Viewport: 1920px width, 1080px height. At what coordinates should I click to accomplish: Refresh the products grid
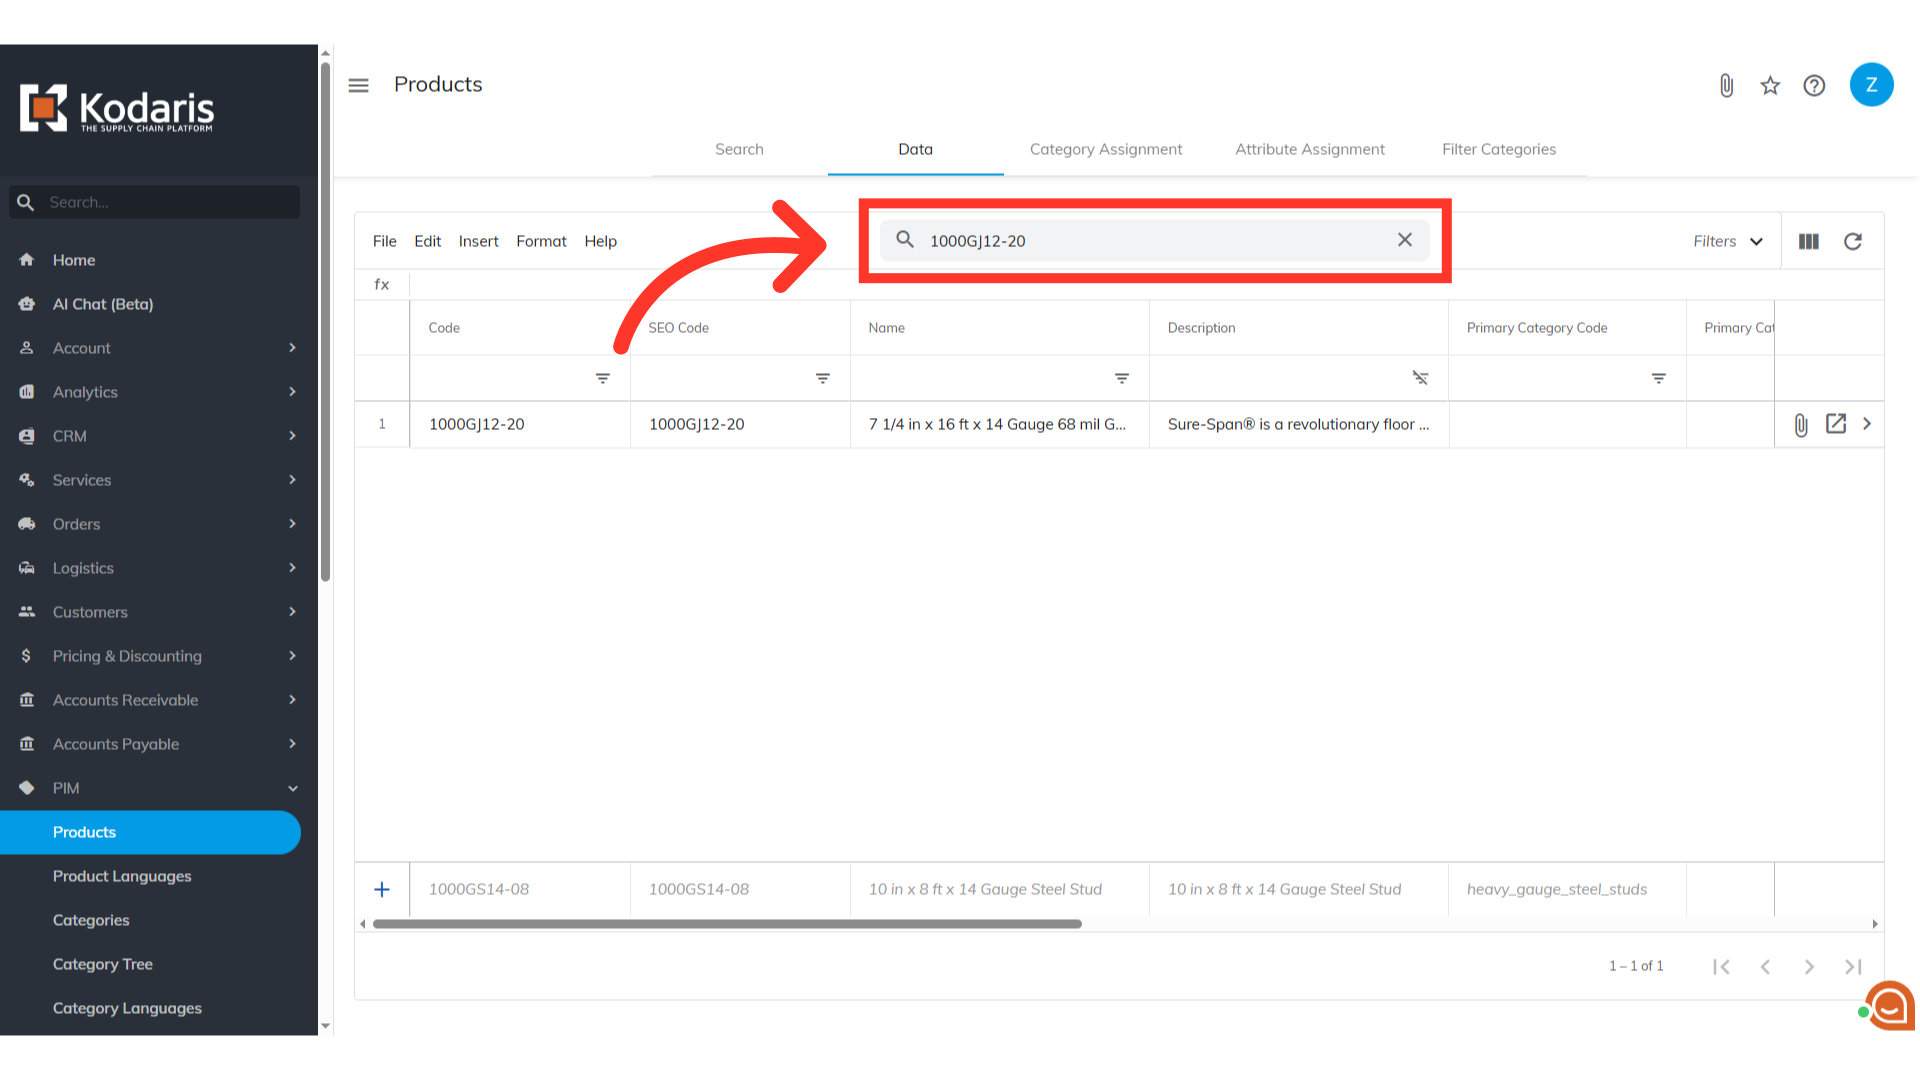click(1852, 241)
